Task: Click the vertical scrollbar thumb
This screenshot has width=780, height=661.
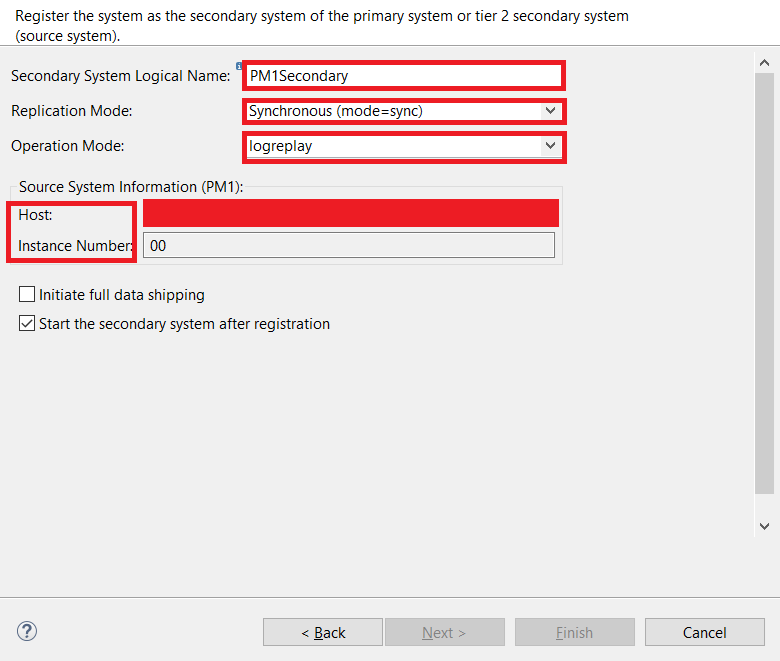Action: tap(765, 280)
